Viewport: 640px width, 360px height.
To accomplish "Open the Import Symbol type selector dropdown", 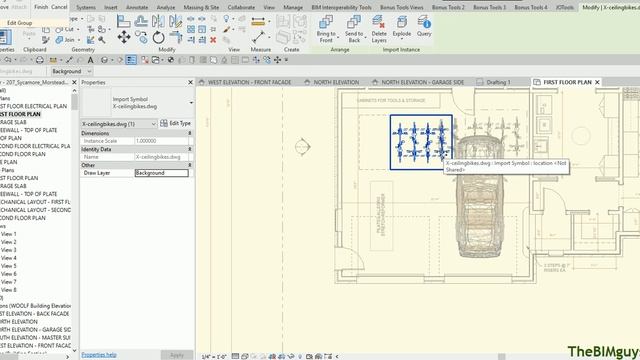I will pyautogui.click(x=191, y=103).
